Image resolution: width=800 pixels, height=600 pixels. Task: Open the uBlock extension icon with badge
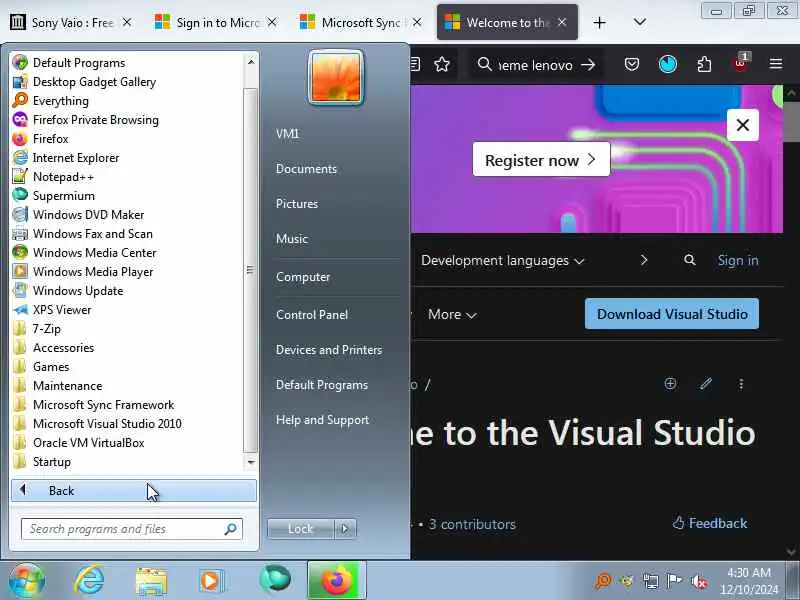(x=741, y=63)
